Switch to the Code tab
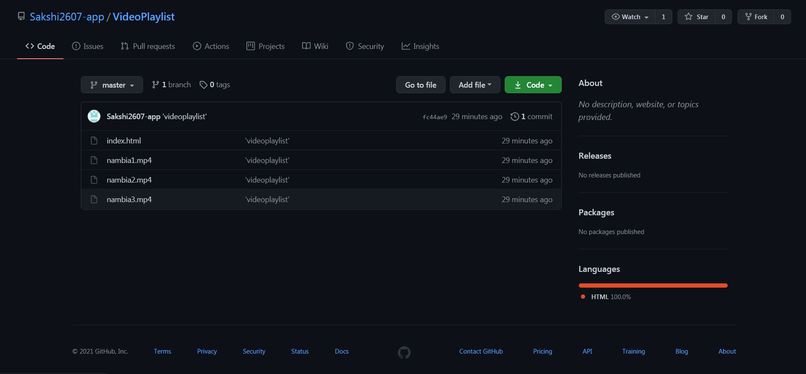The width and height of the screenshot is (806, 374). pyautogui.click(x=40, y=46)
